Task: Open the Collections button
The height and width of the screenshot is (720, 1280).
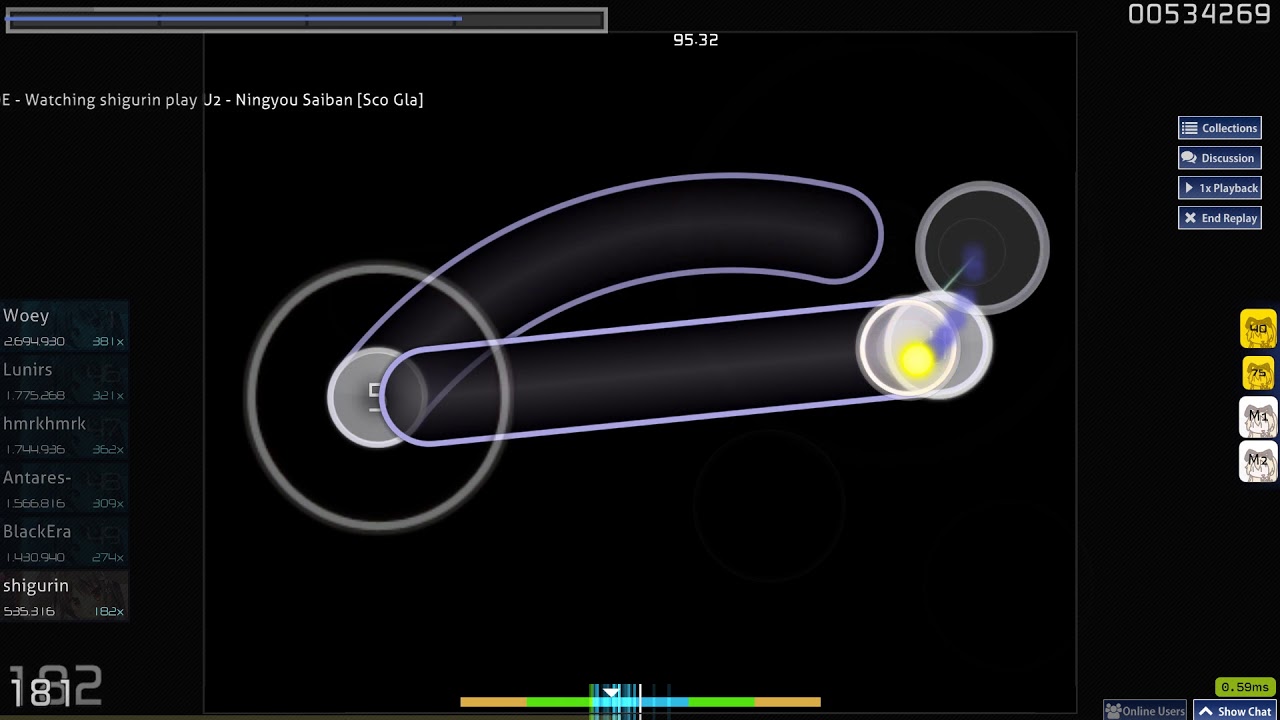Action: click(x=1219, y=128)
